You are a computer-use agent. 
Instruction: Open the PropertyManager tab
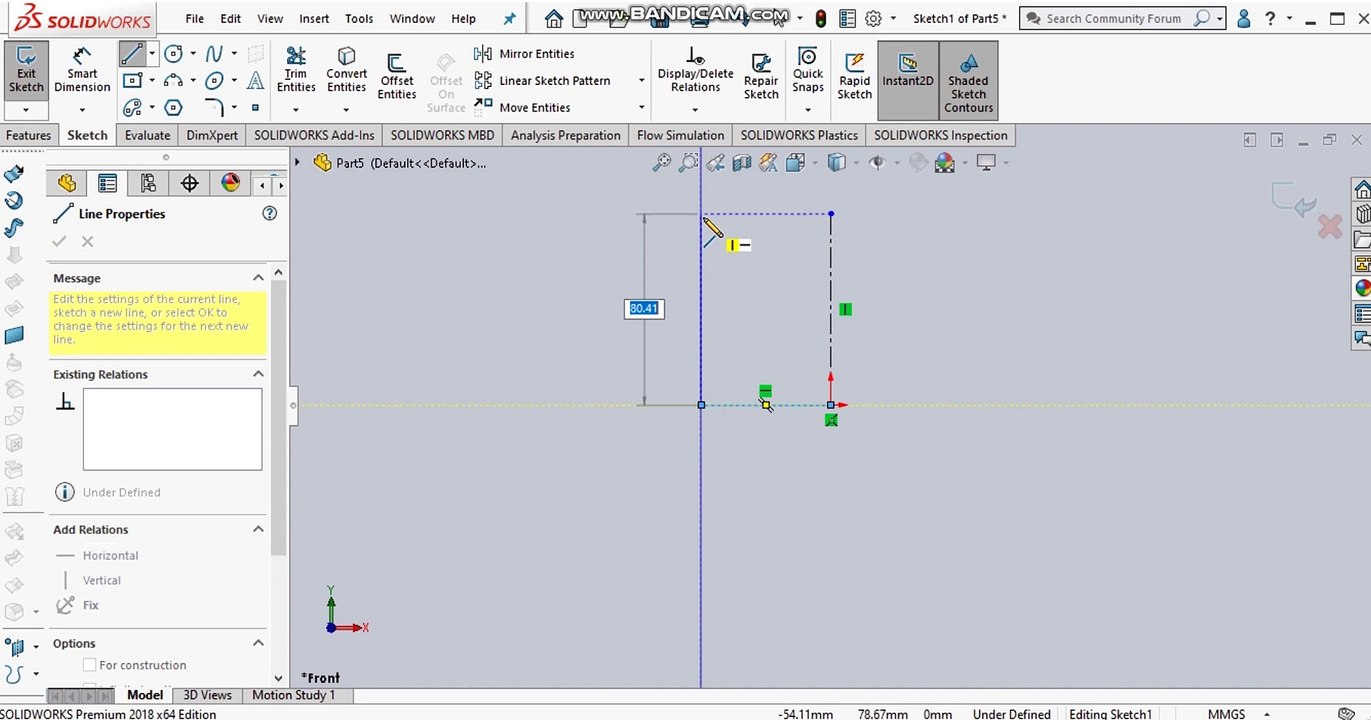(107, 183)
